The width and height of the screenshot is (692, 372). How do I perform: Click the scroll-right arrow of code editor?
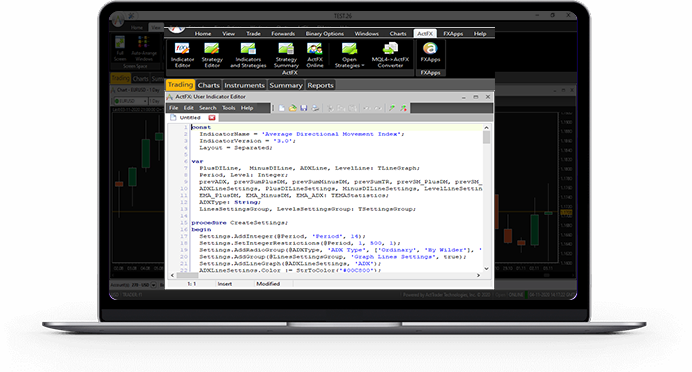tap(478, 275)
